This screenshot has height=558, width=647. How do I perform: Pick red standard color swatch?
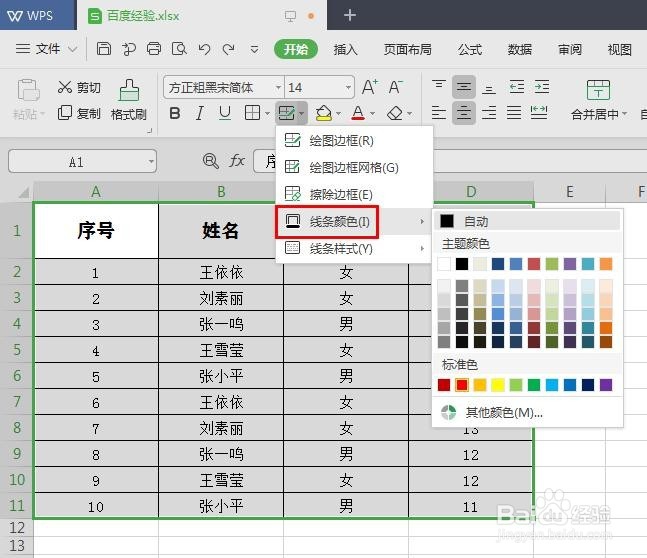click(462, 385)
